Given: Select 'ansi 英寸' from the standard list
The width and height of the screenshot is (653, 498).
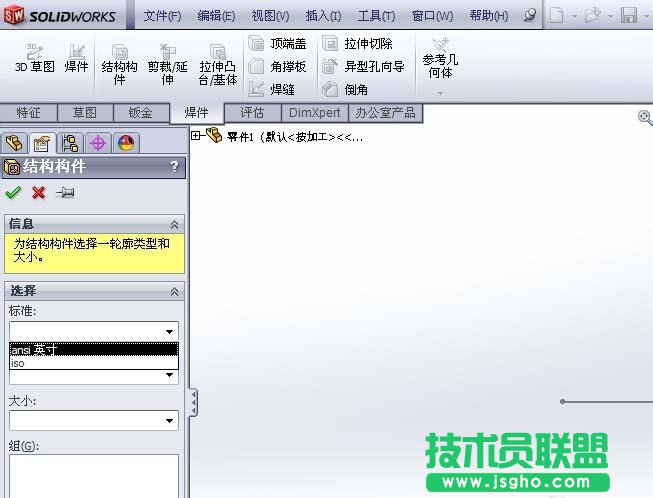Looking at the screenshot, I should [x=94, y=350].
